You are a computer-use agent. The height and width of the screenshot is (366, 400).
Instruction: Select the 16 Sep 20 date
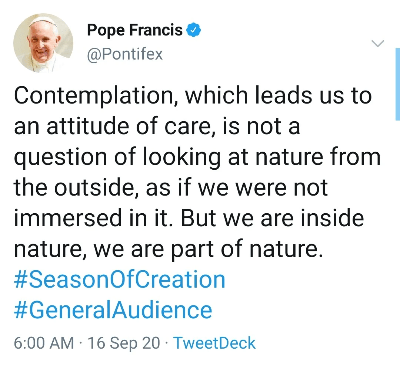[124, 343]
